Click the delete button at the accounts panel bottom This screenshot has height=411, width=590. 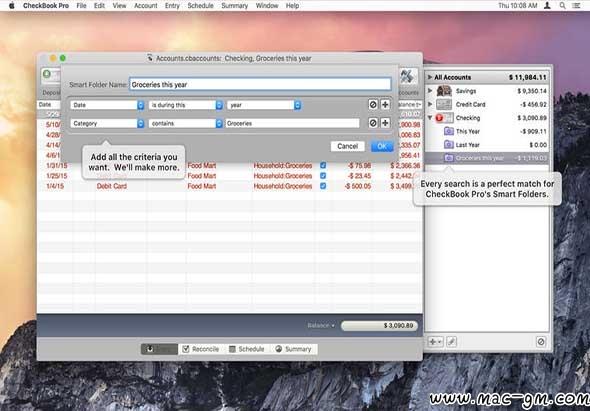click(541, 342)
